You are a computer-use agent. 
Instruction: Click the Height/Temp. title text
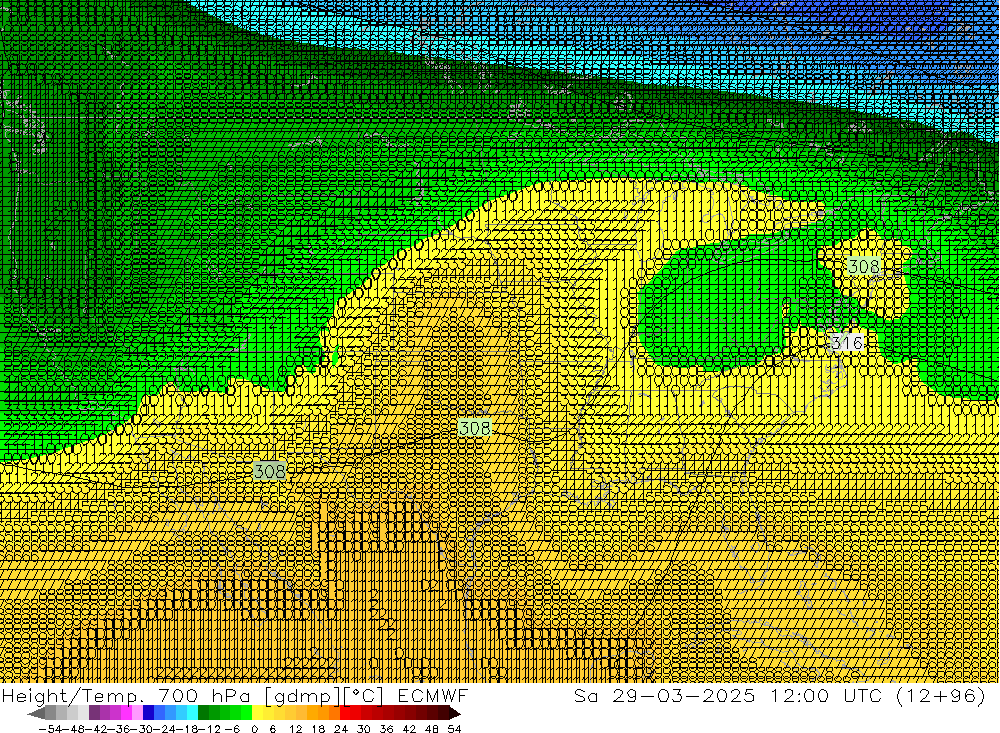72,696
